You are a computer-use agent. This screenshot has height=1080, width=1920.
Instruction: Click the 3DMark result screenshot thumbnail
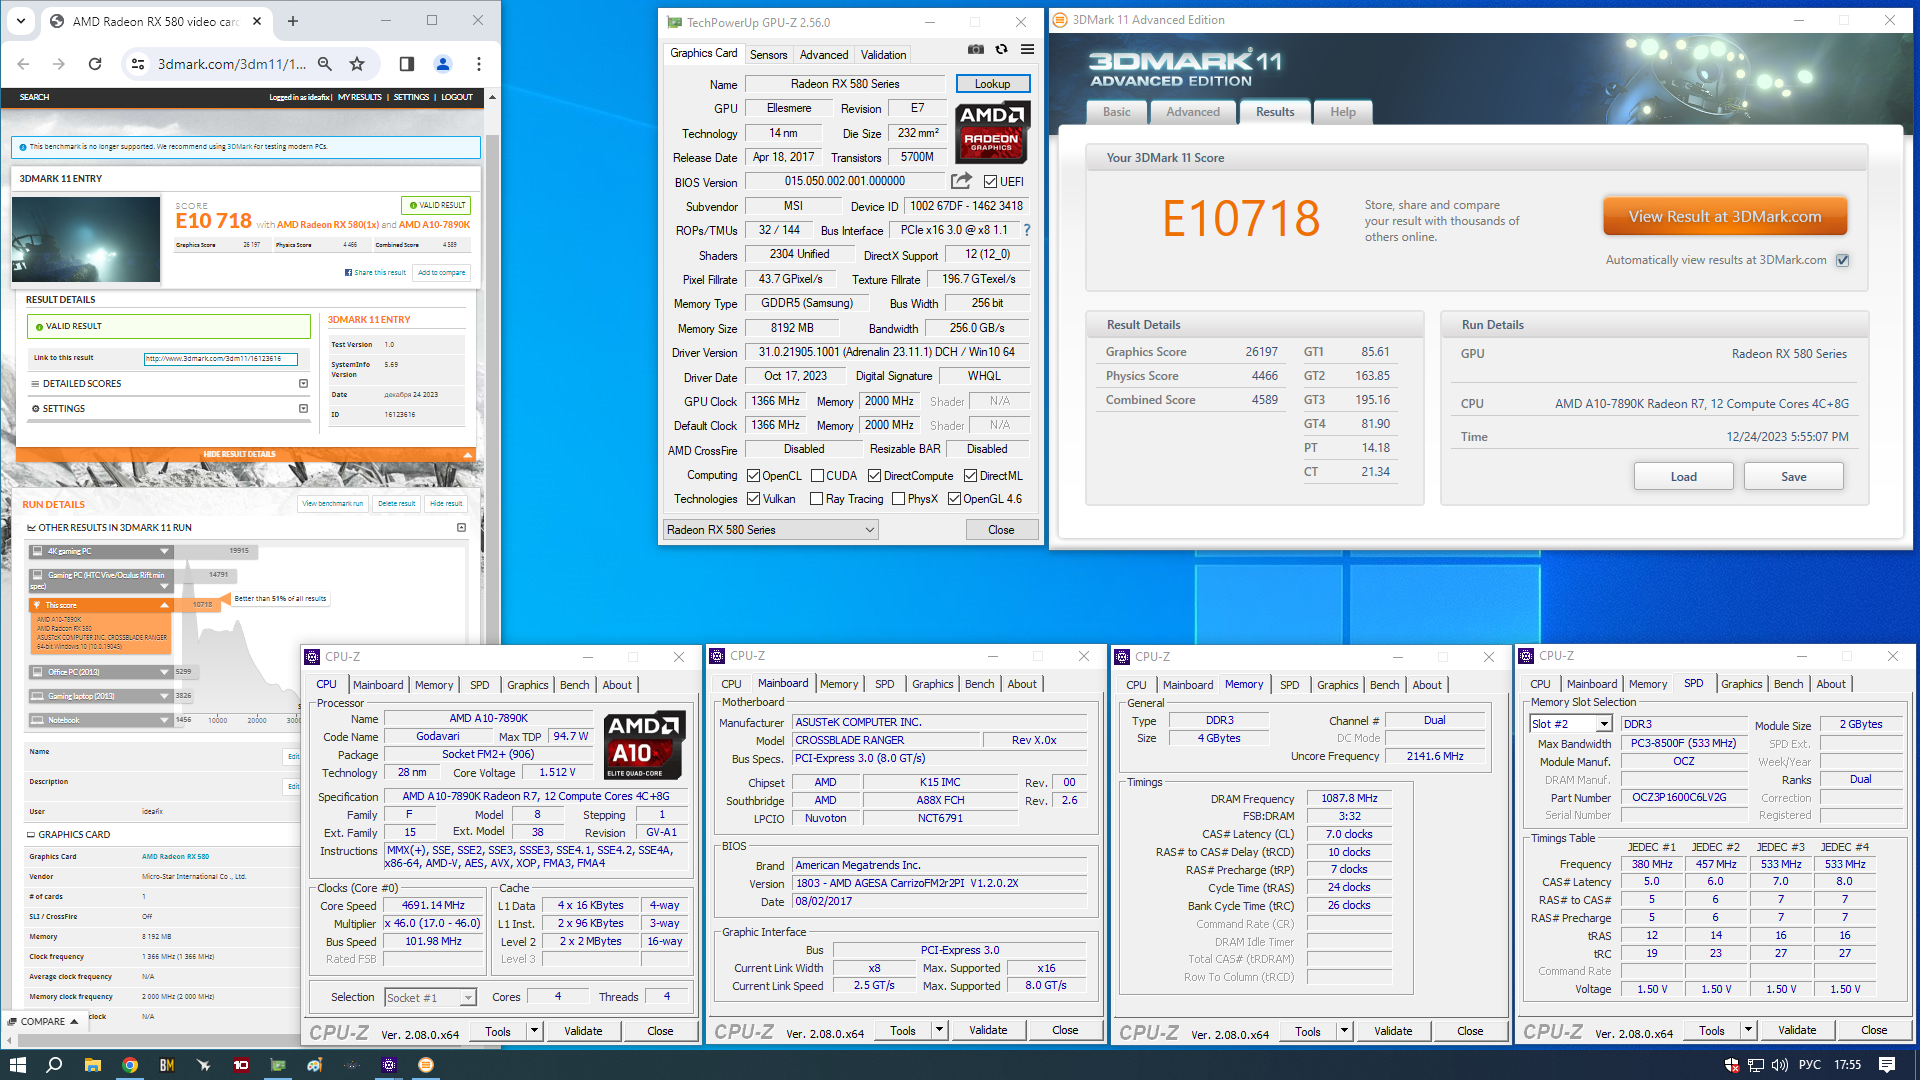[86, 239]
